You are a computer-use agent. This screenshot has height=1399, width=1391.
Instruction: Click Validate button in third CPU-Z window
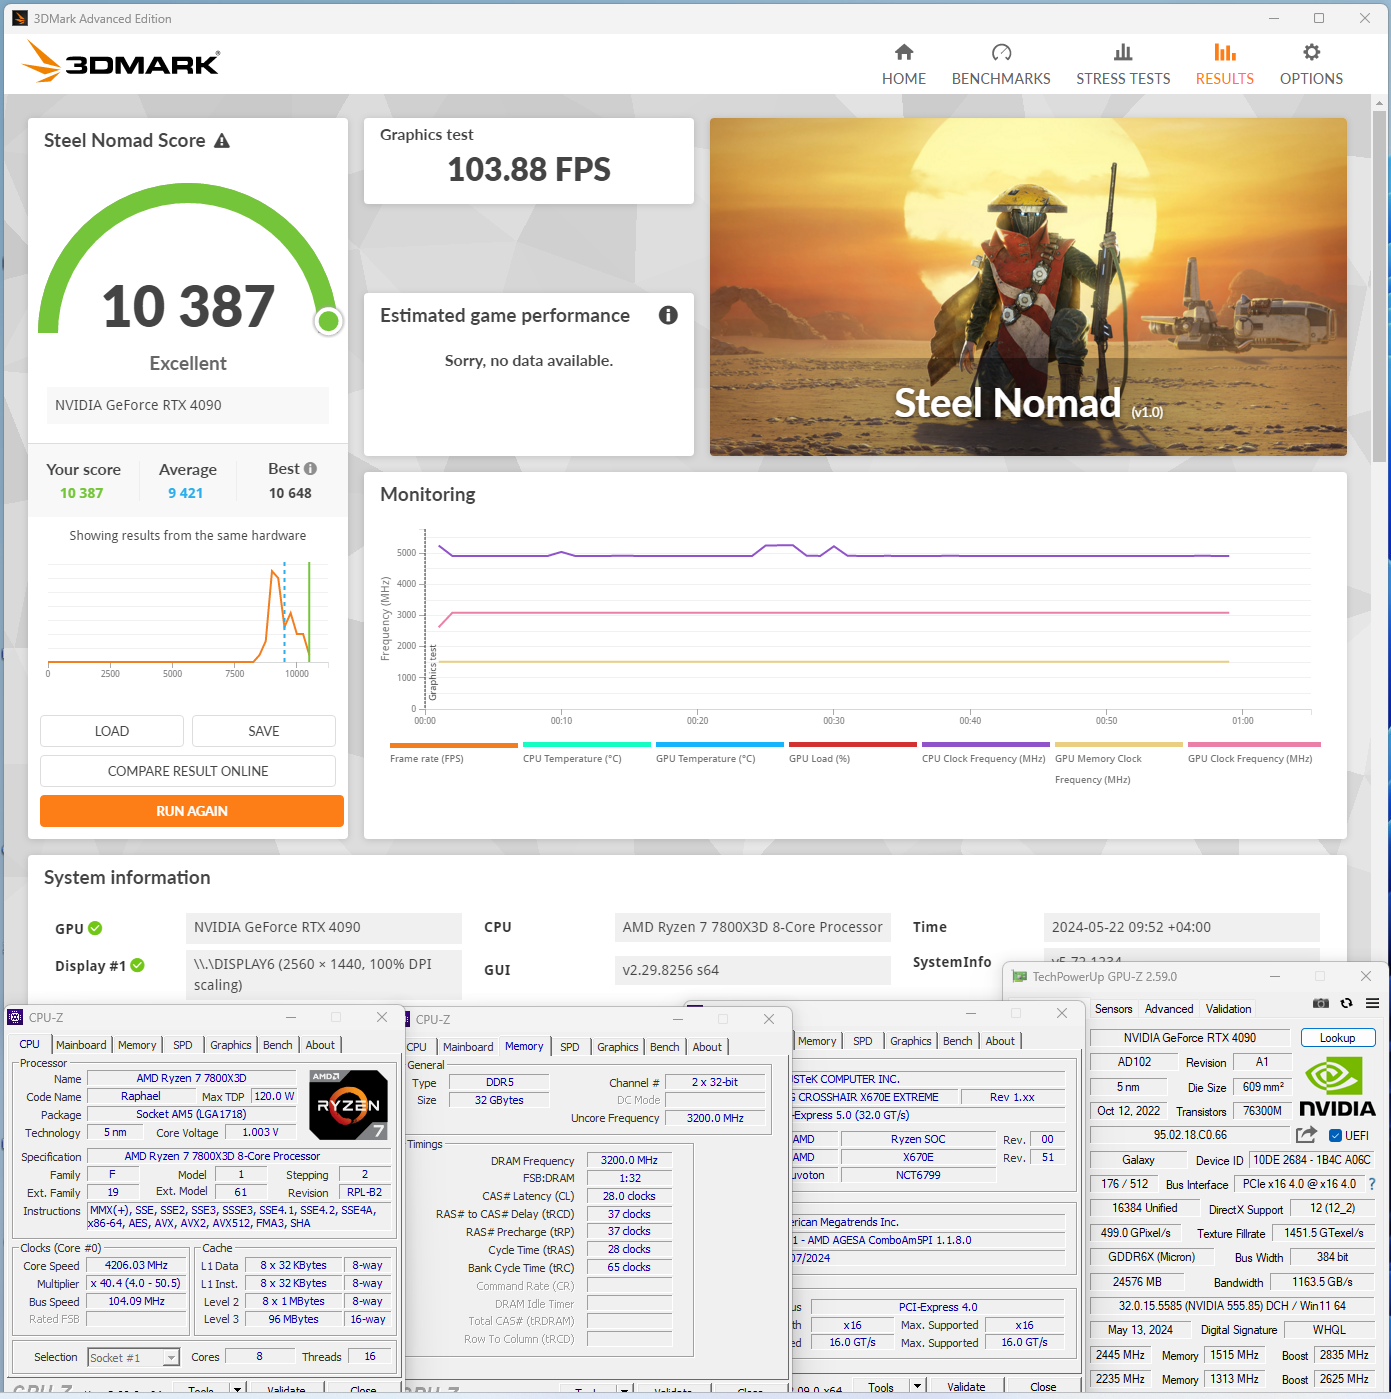pos(966,1386)
